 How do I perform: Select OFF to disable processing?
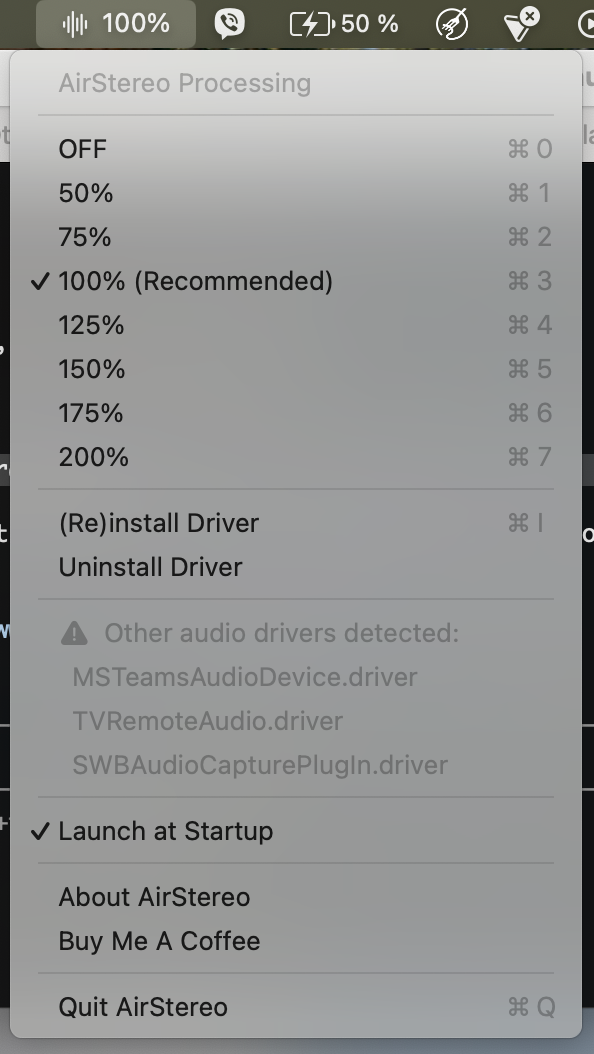tap(83, 149)
